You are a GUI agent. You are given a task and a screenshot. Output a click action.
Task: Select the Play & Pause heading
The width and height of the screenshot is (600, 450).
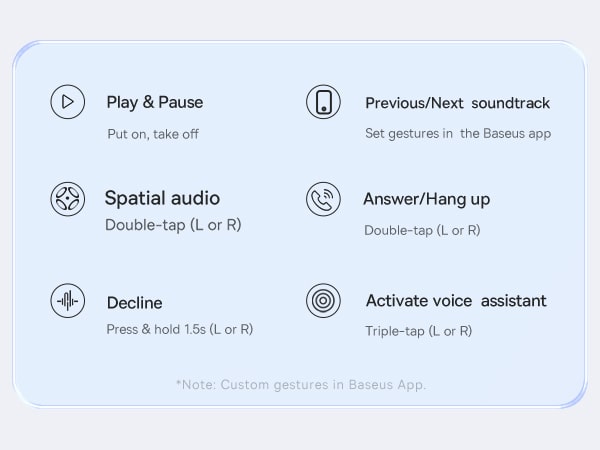[x=155, y=102]
